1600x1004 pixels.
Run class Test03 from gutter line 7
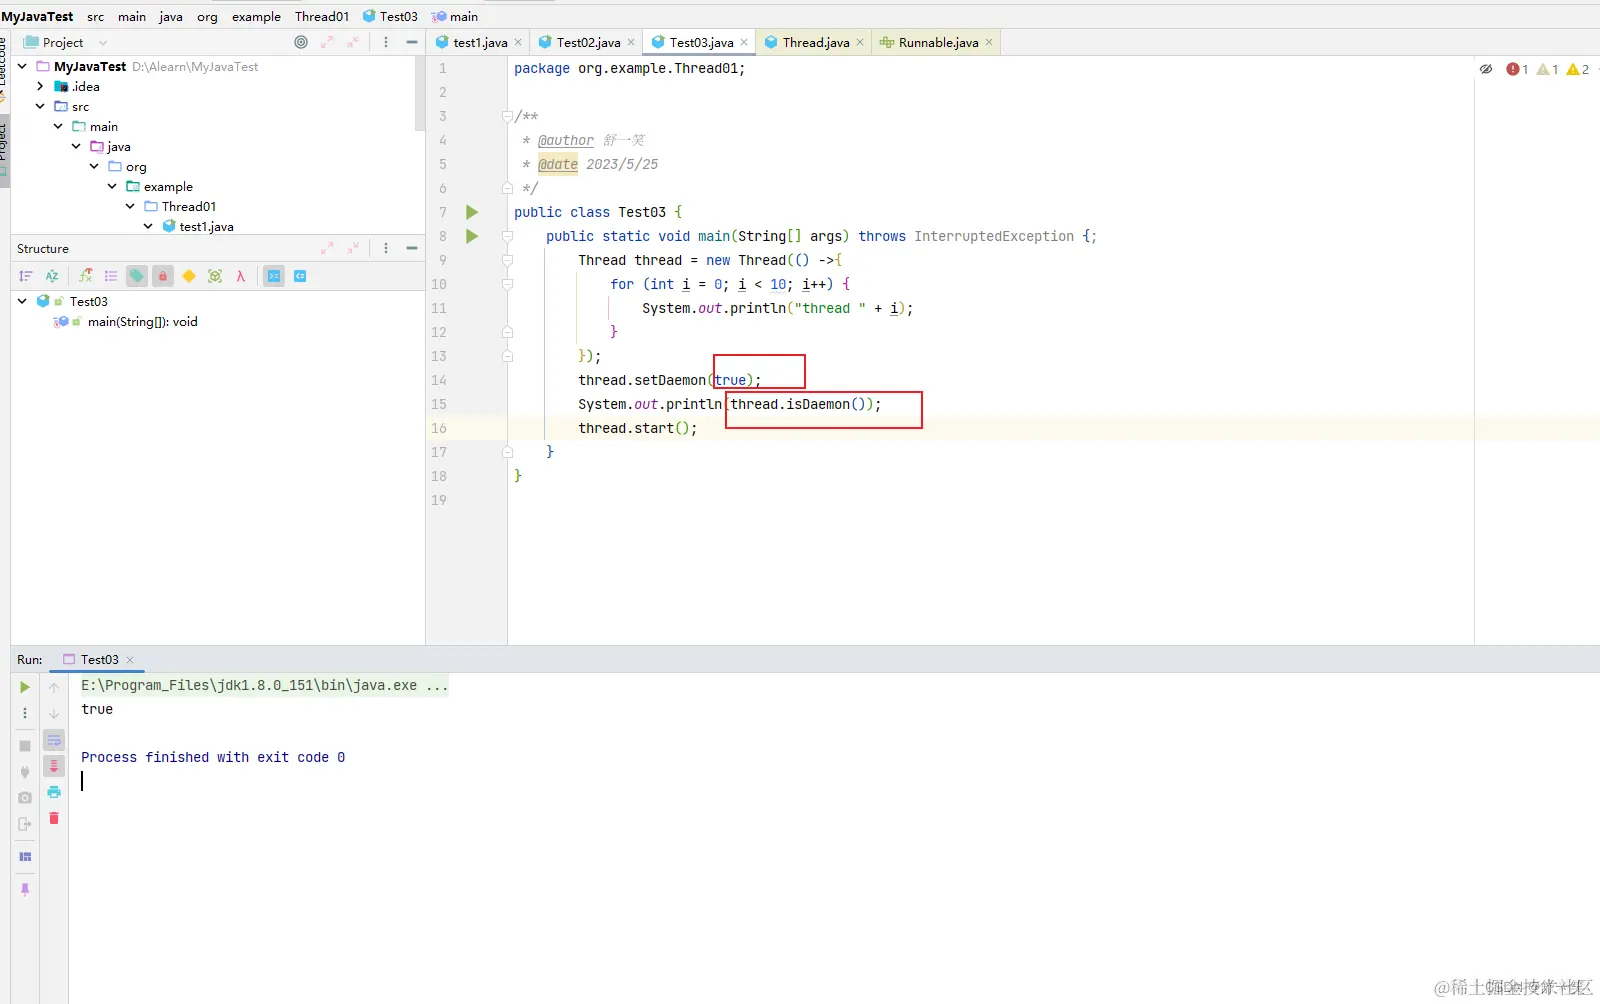tap(472, 212)
